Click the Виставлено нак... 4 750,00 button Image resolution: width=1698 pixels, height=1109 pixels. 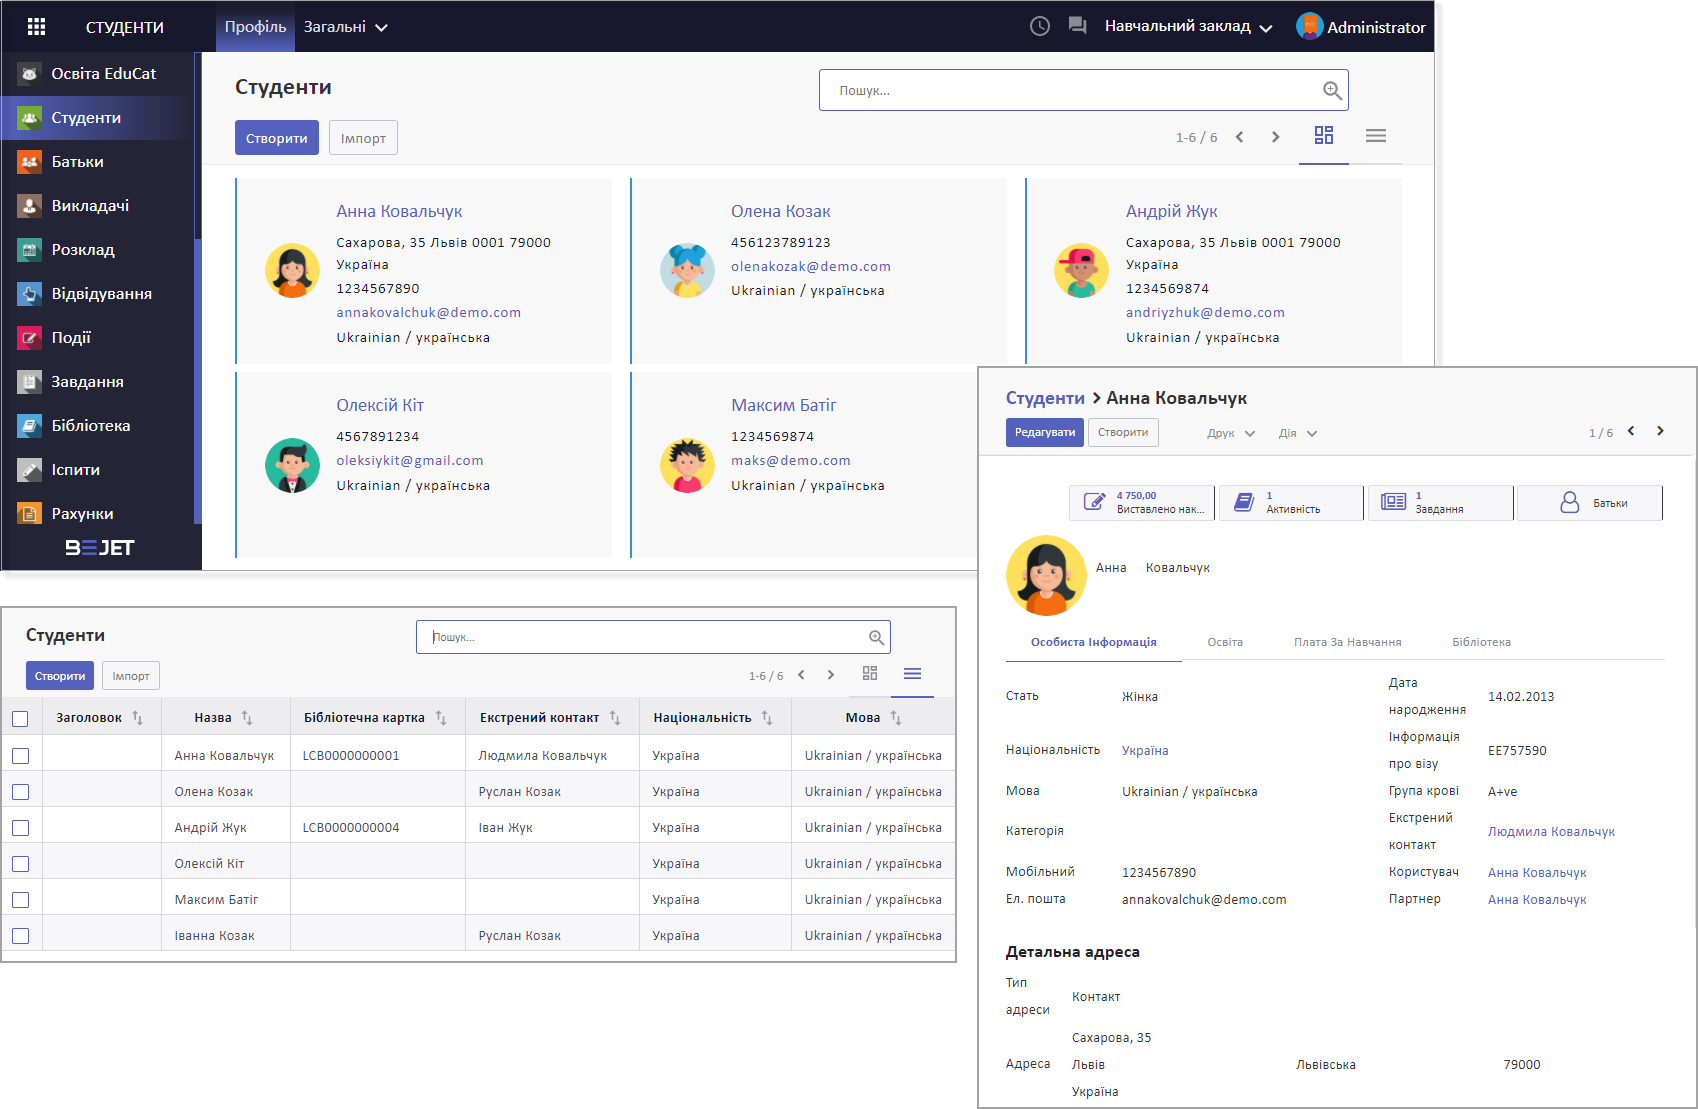click(x=1142, y=503)
